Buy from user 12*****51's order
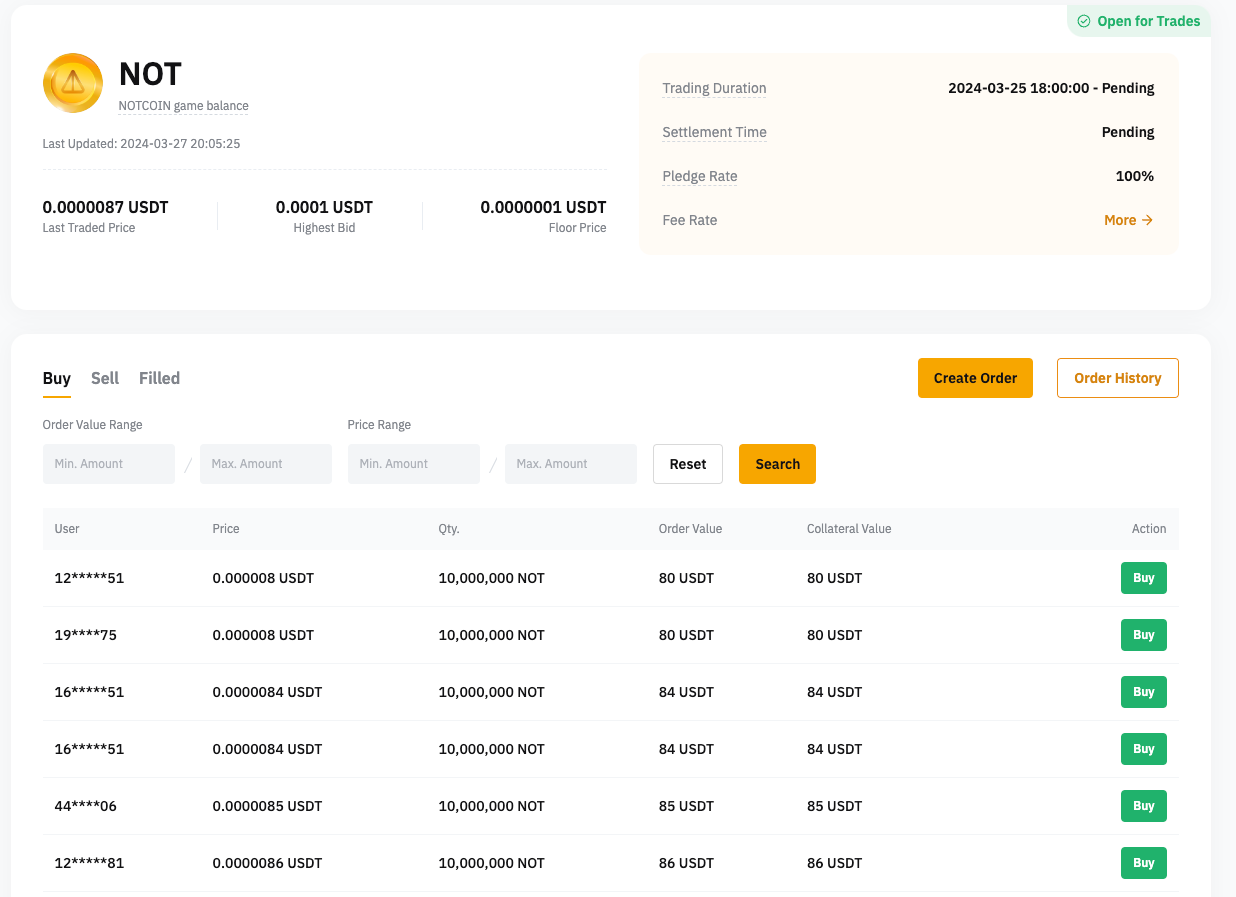 pyautogui.click(x=1143, y=577)
